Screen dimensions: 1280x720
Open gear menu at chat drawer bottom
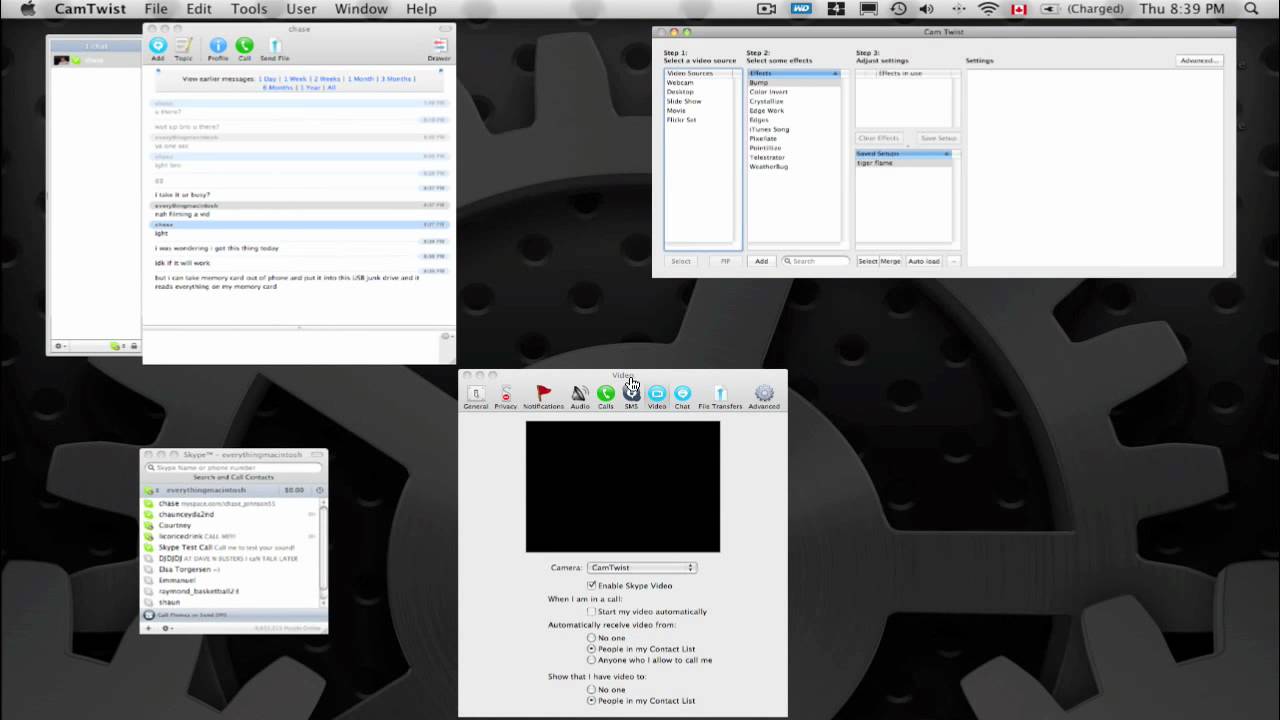point(60,346)
